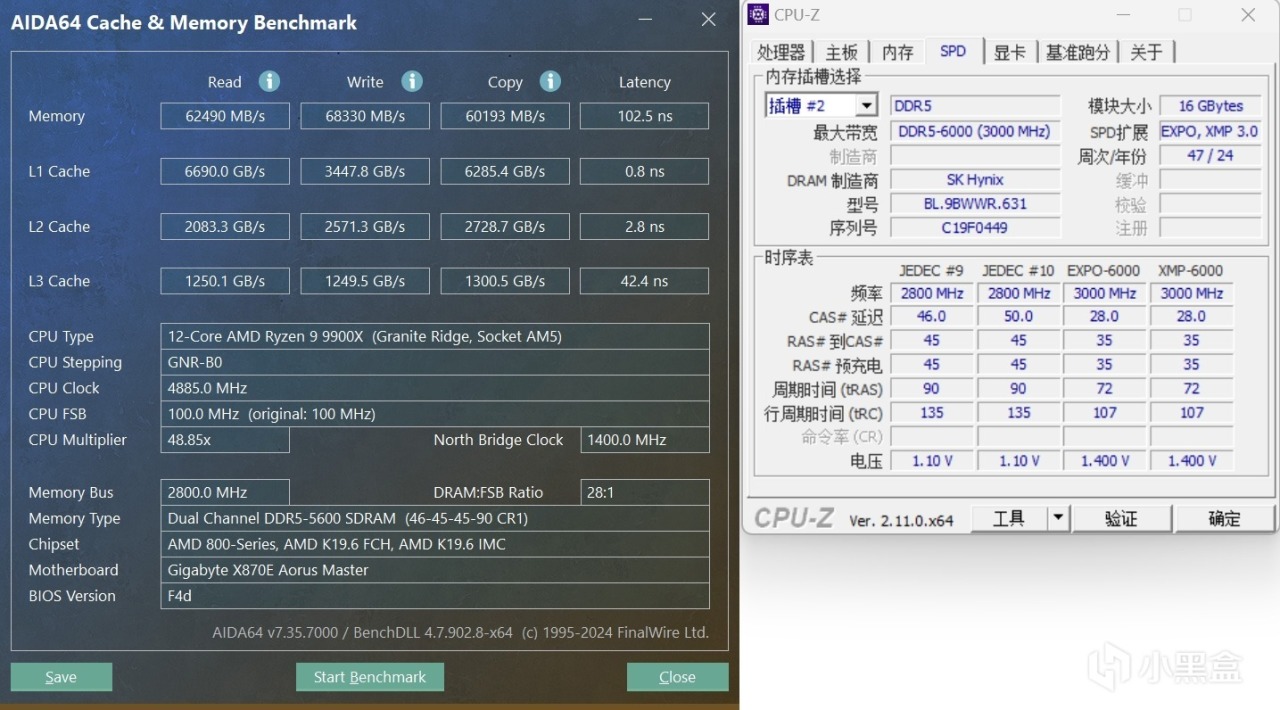Click the Close button in AIDA64
This screenshot has height=710, width=1280.
tap(677, 677)
